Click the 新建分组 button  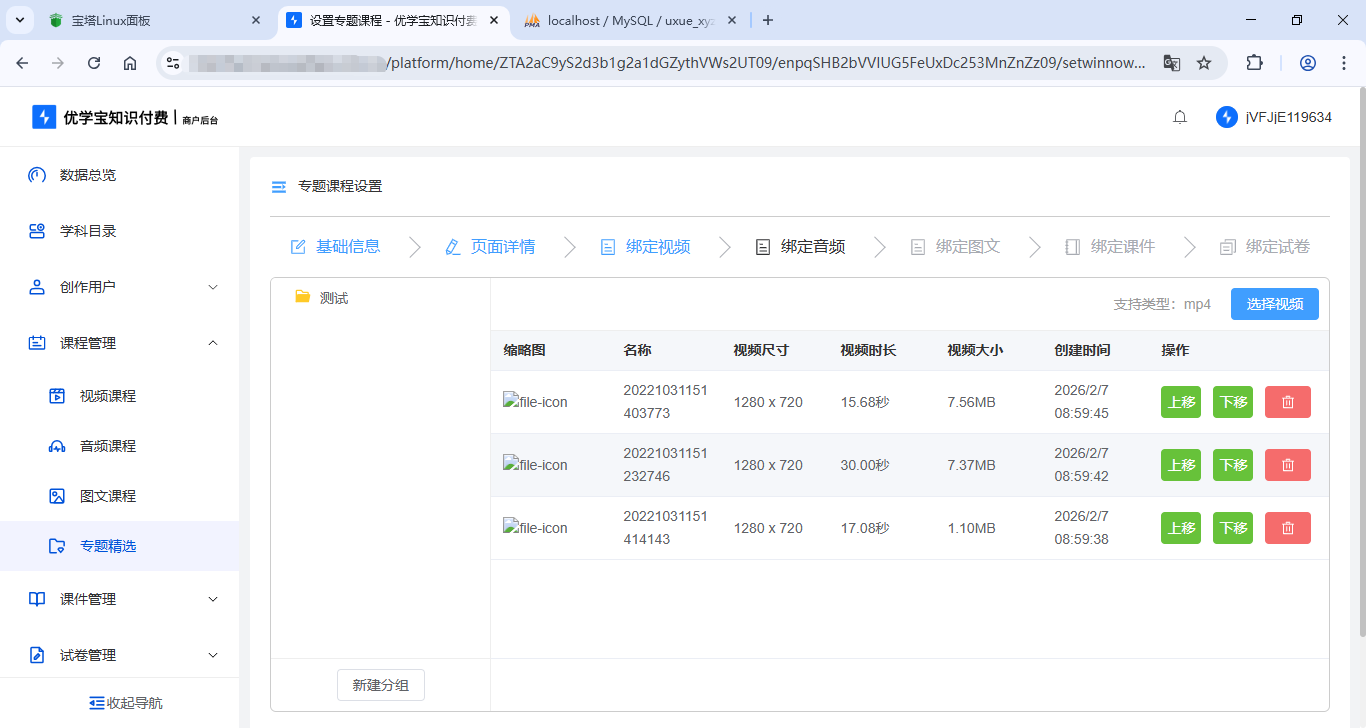click(x=380, y=685)
